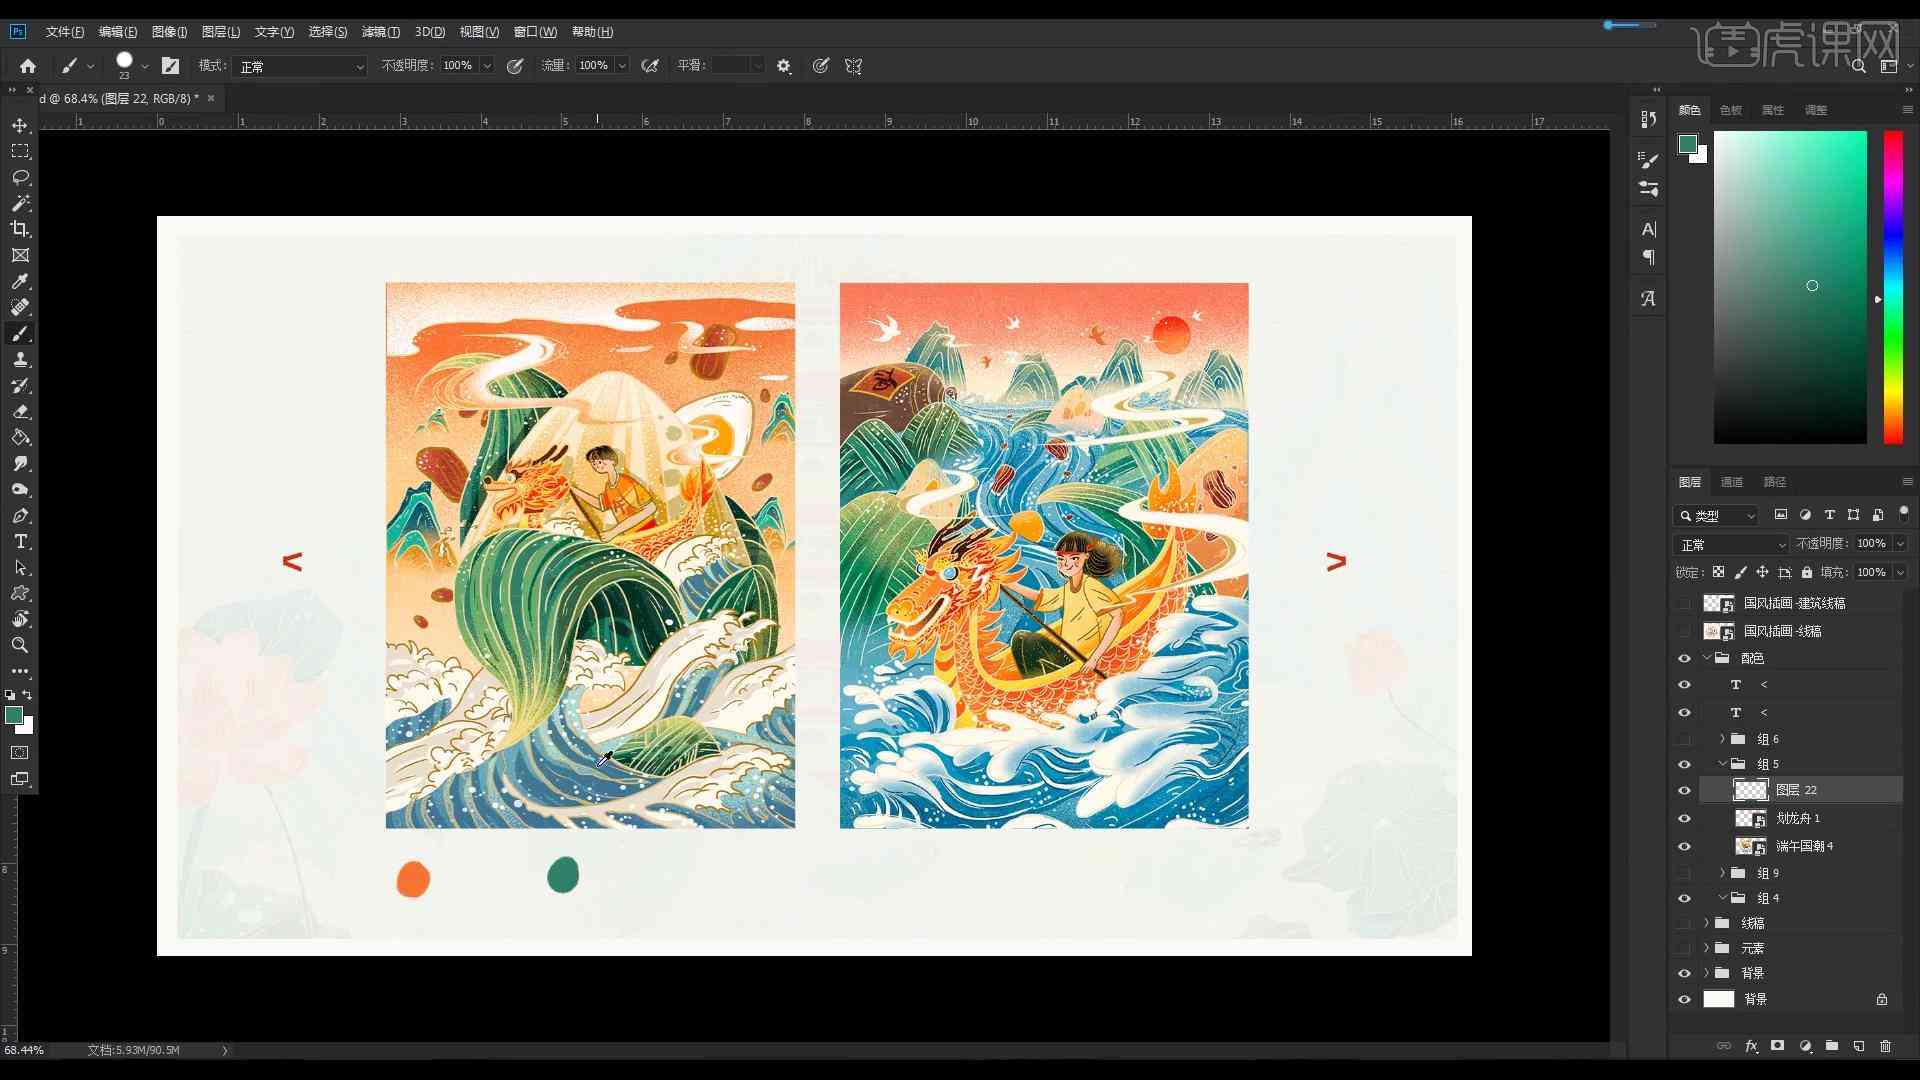Switch to the 色板 tab
The image size is (1920, 1080).
click(x=1731, y=110)
